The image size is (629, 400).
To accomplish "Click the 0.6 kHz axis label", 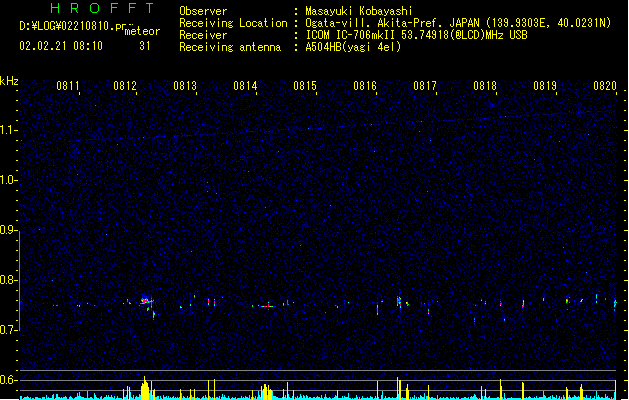I will (x=8, y=380).
